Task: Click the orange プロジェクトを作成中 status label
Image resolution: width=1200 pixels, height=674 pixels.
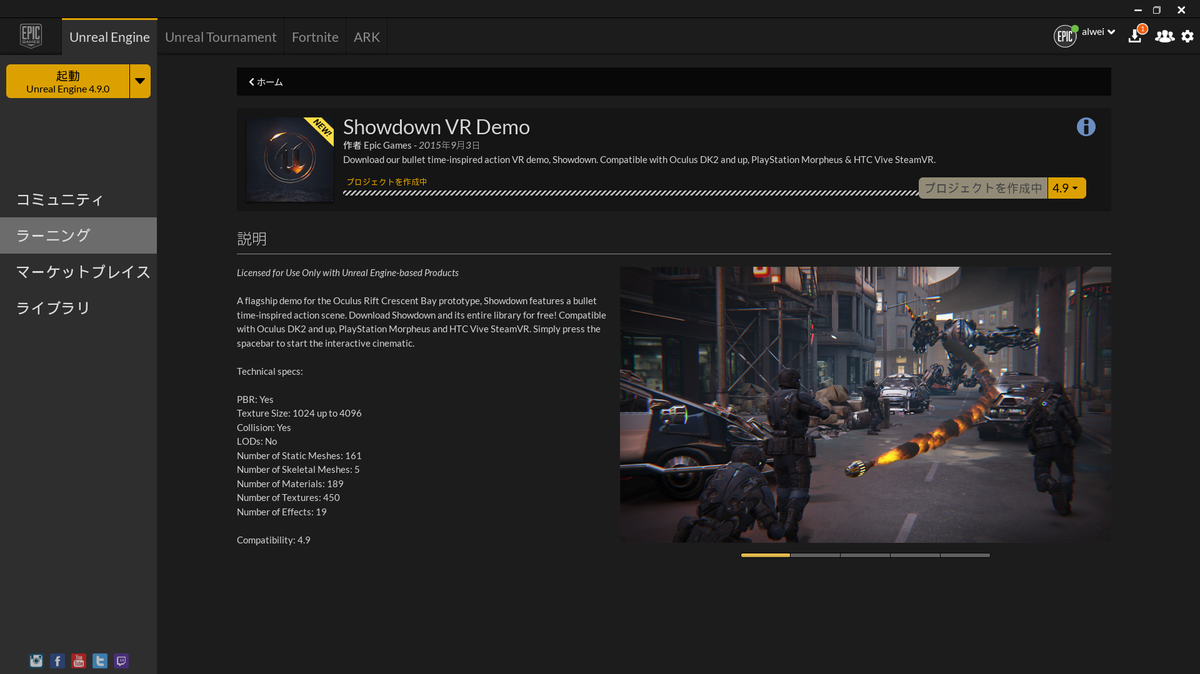Action: (x=386, y=182)
